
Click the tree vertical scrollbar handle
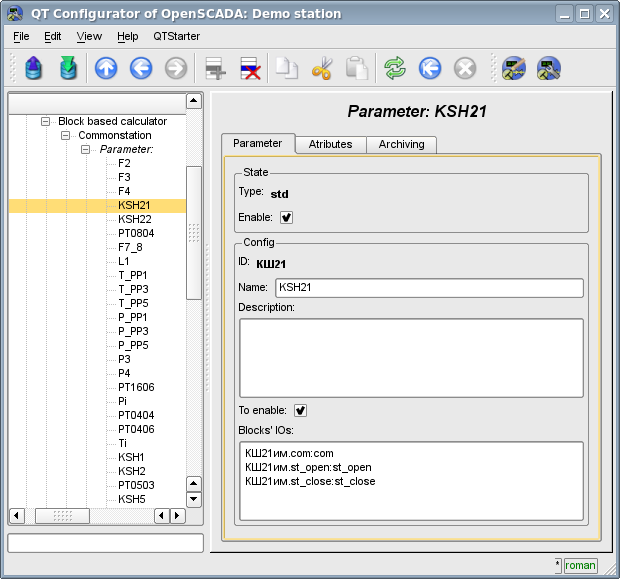[194, 232]
